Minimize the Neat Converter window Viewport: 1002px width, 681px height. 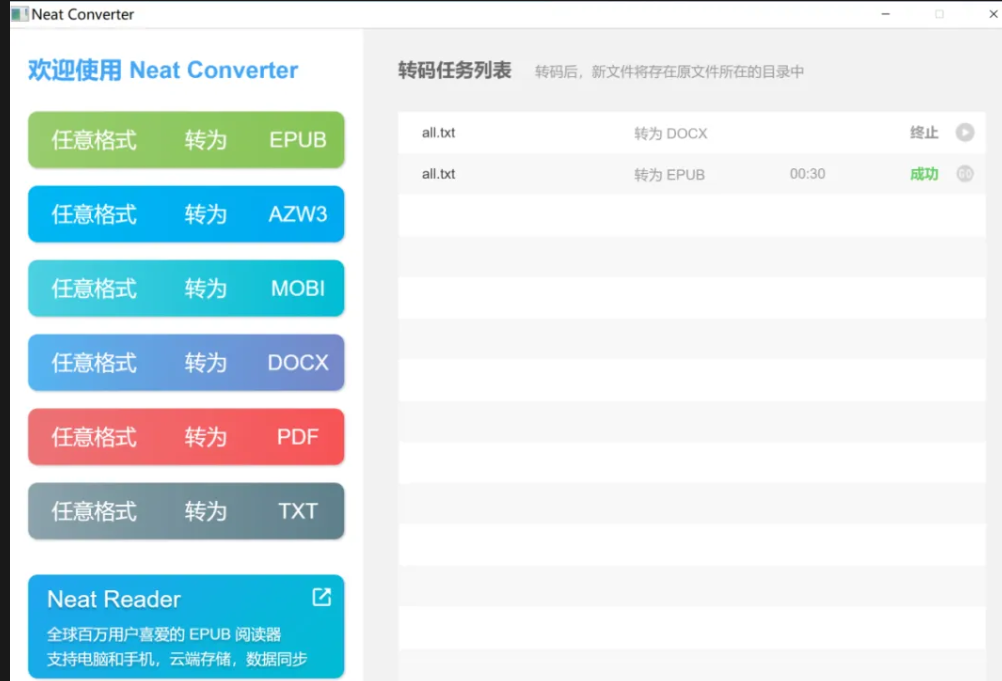[886, 14]
